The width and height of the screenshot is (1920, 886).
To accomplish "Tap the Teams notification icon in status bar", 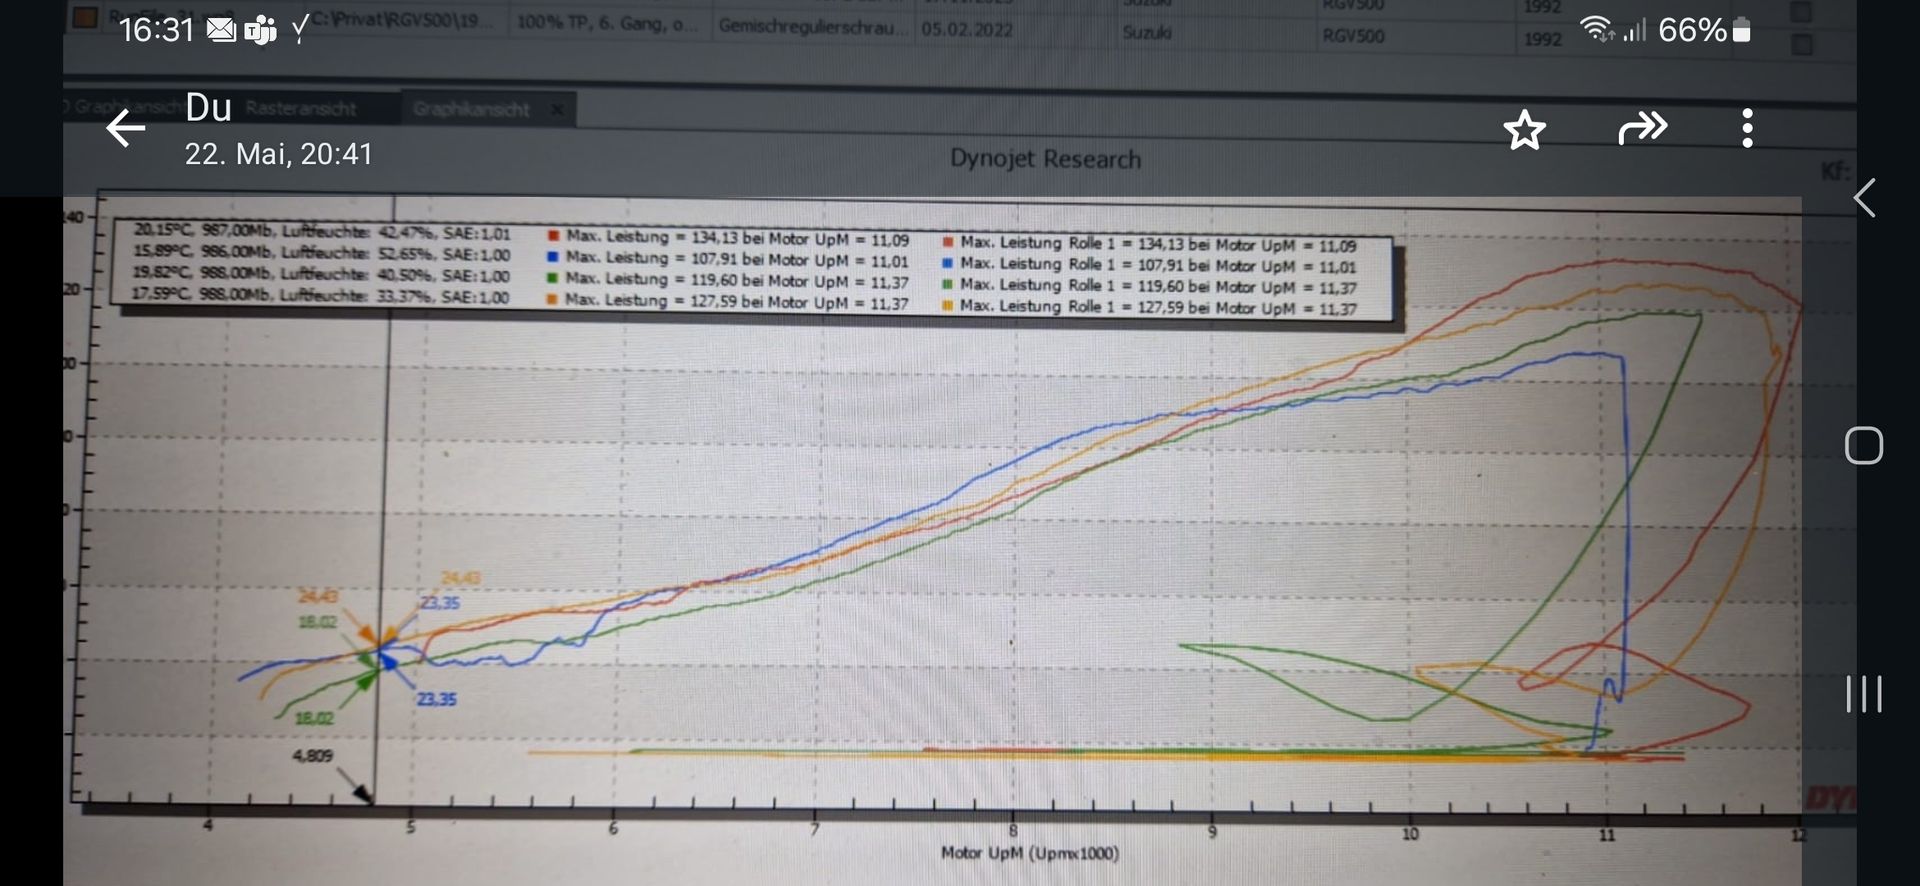I will (x=260, y=30).
